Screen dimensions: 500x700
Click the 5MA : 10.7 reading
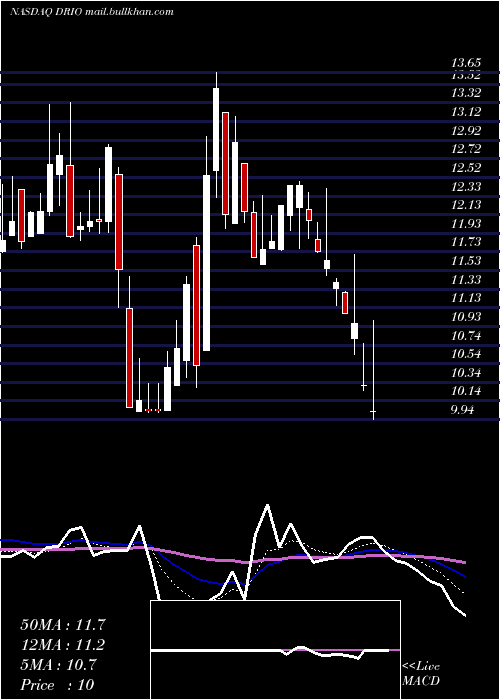[58, 665]
